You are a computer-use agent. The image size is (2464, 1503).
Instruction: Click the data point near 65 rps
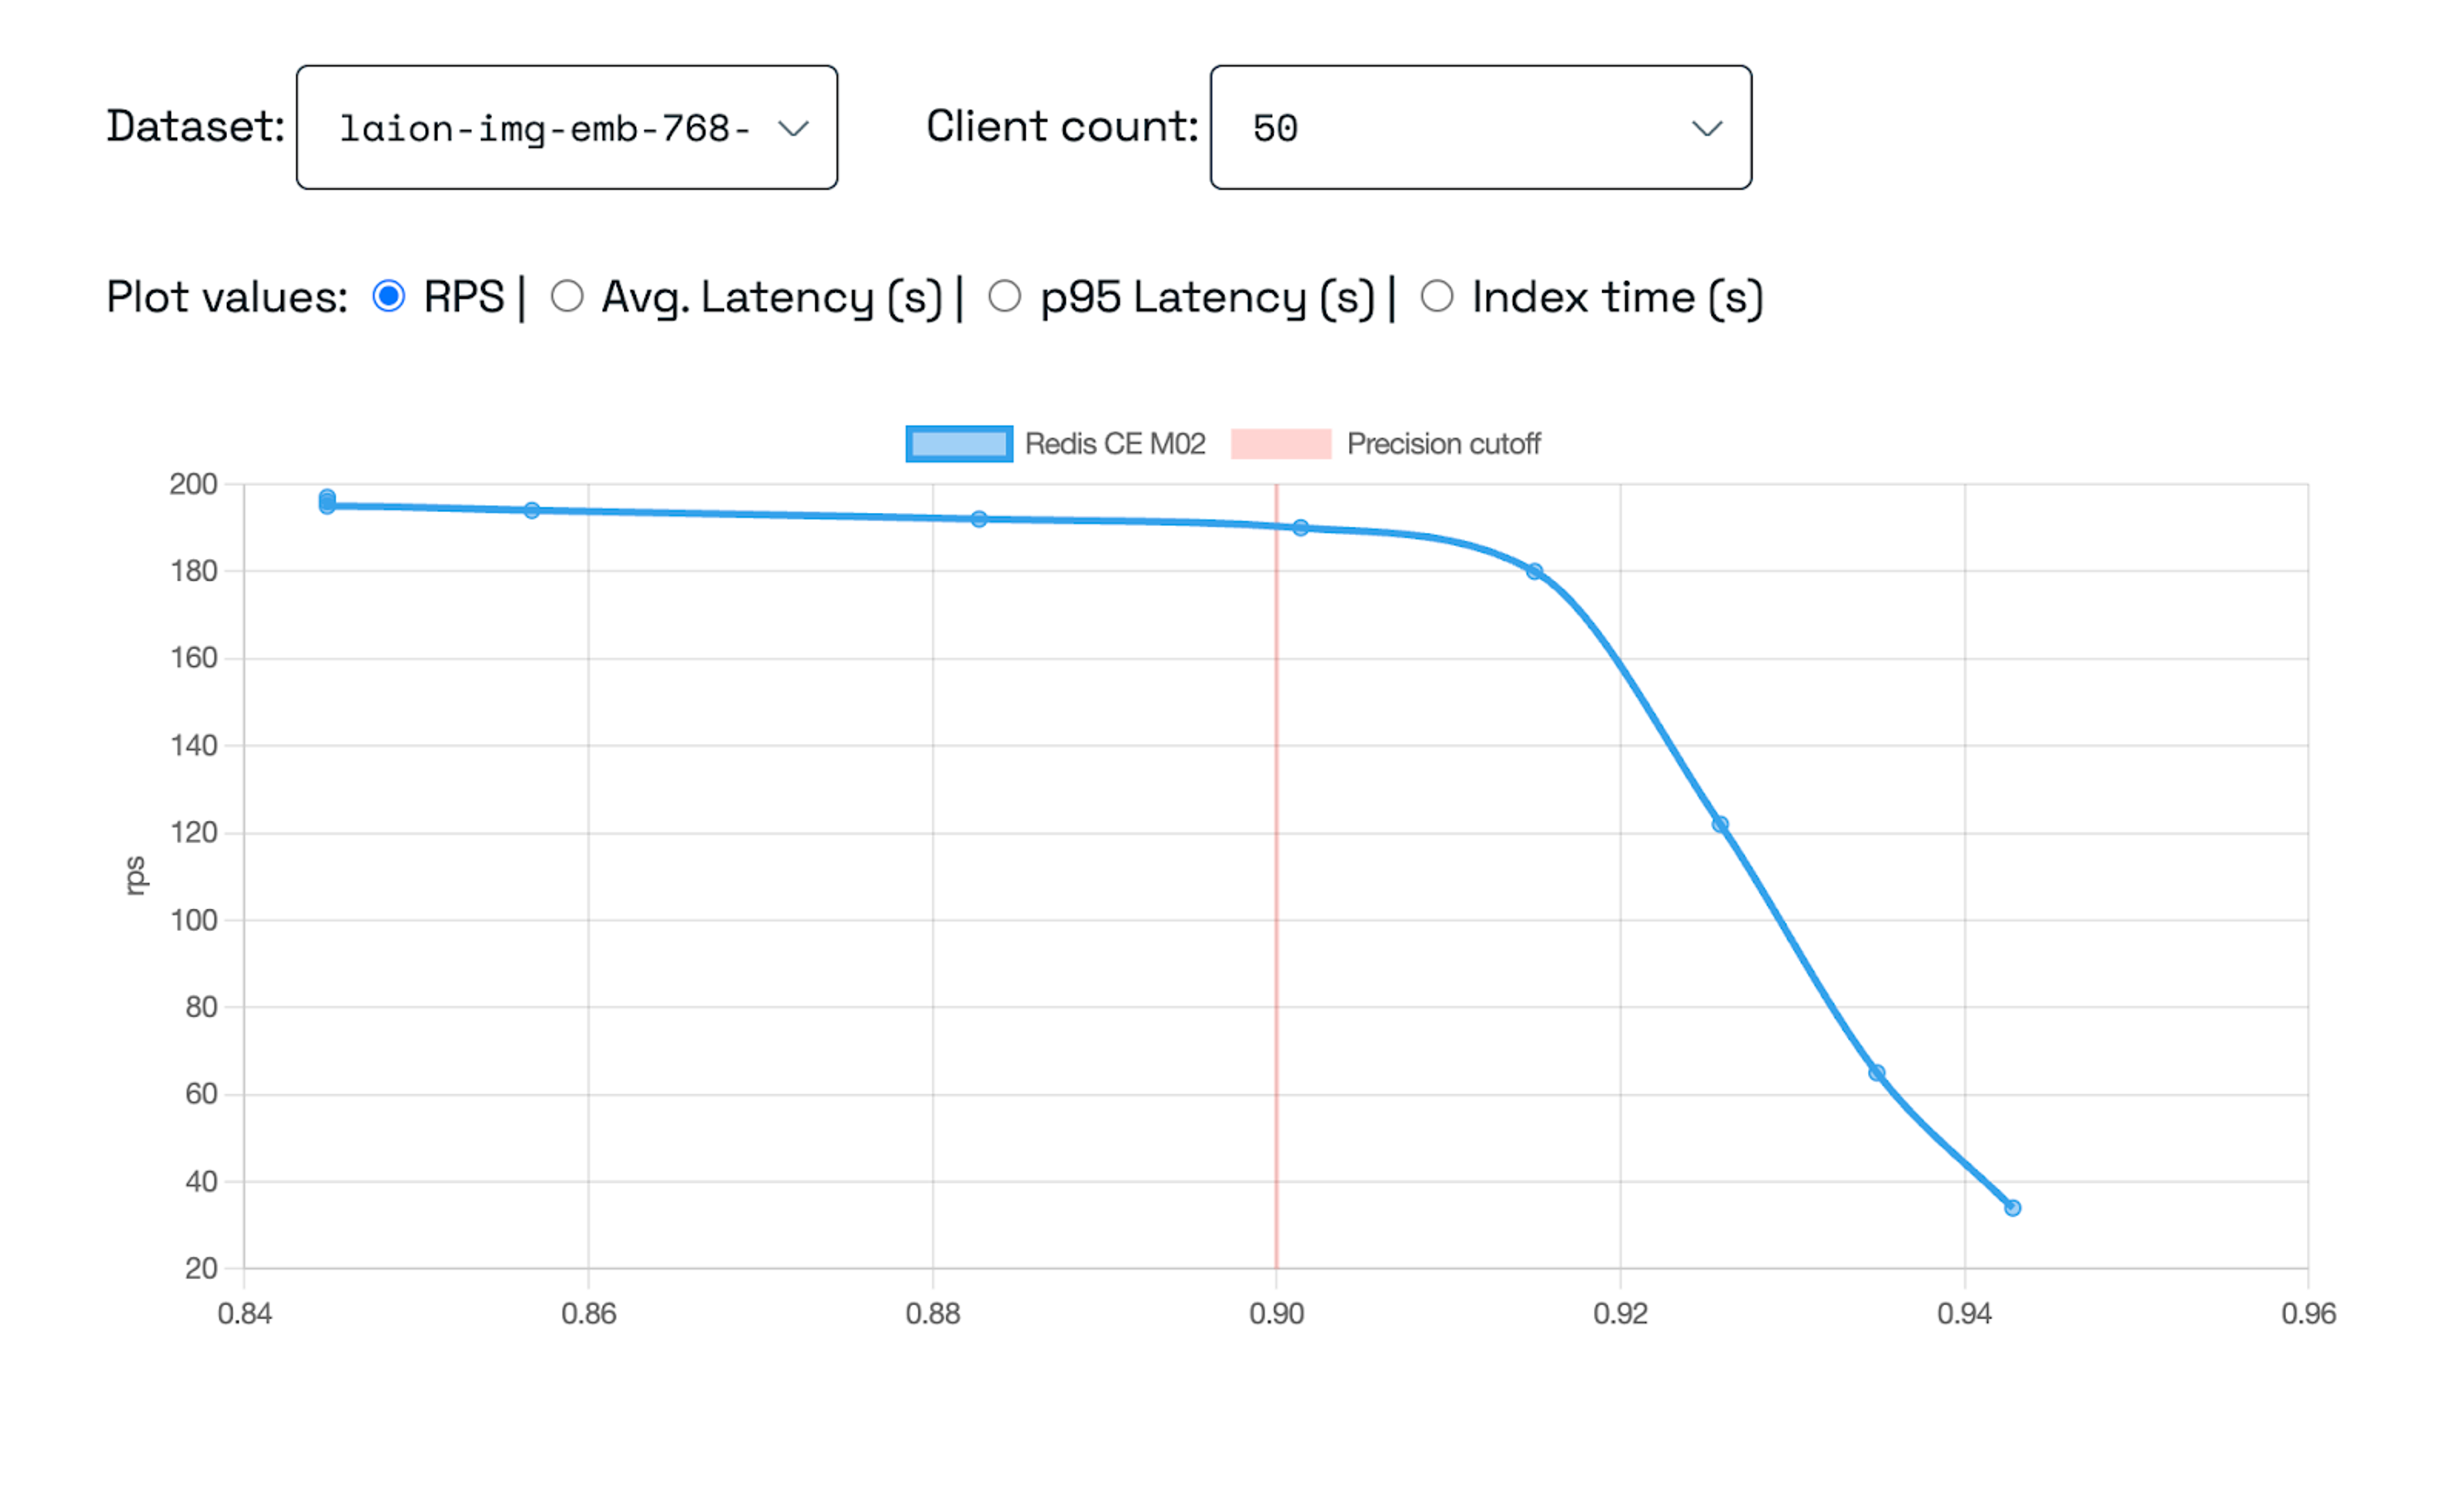point(1877,1073)
